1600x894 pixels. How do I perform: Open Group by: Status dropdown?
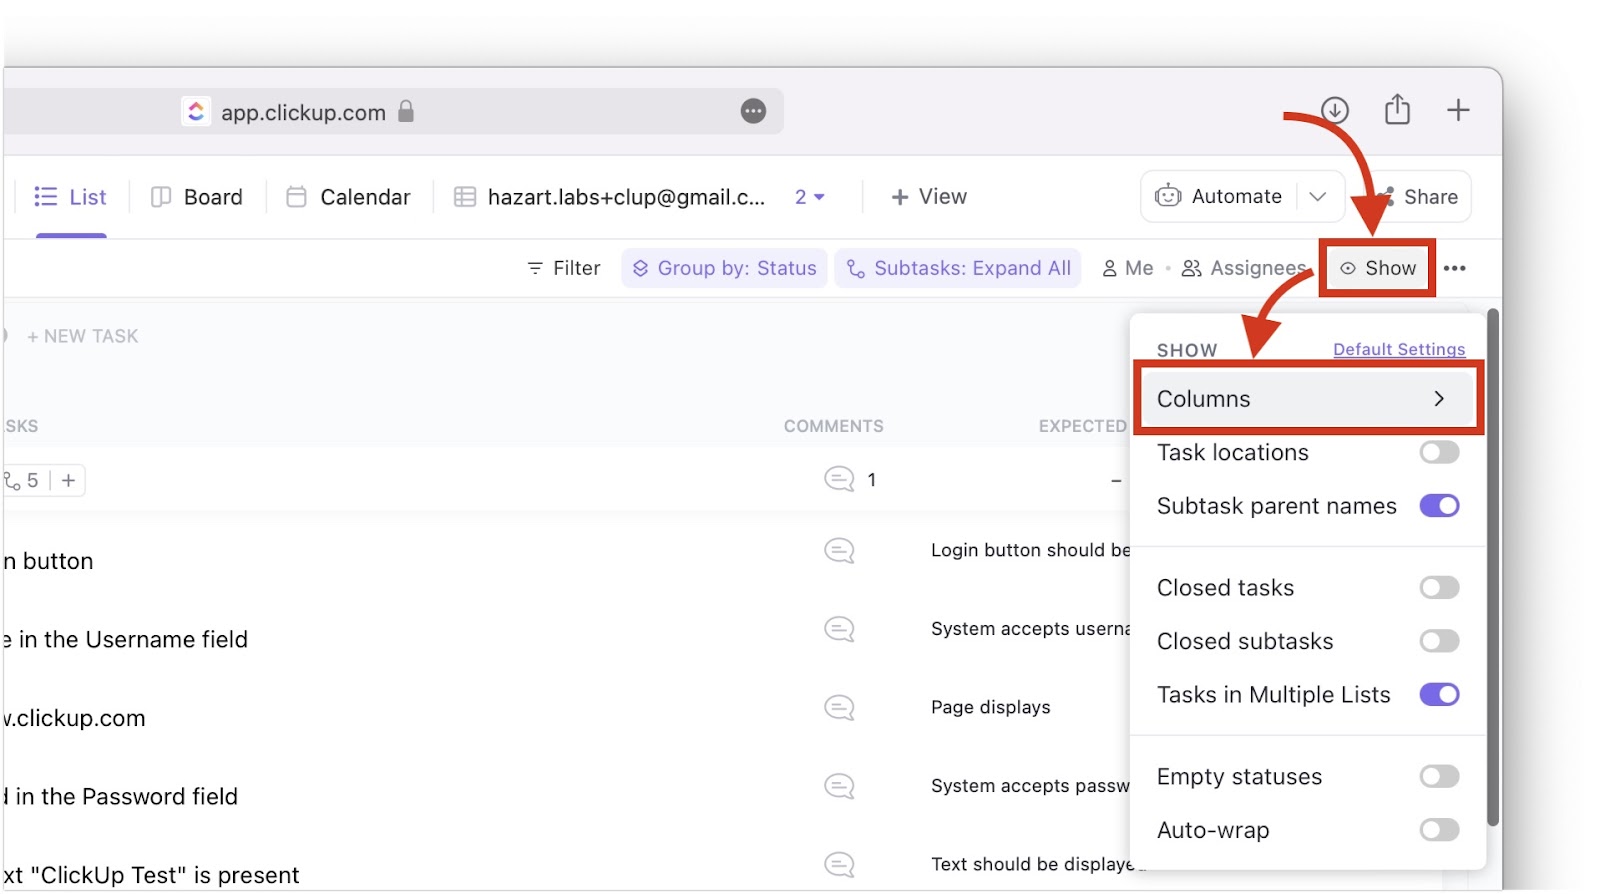(x=725, y=268)
